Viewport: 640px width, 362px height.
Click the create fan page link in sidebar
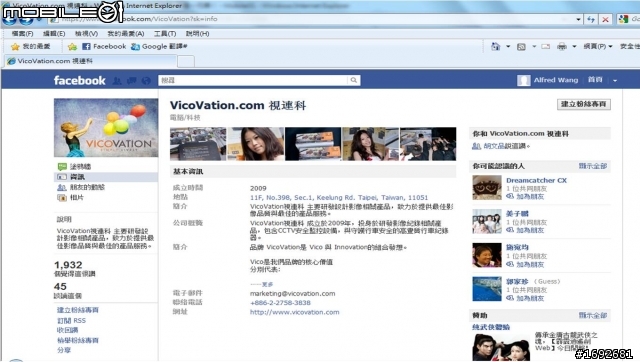tap(78, 310)
